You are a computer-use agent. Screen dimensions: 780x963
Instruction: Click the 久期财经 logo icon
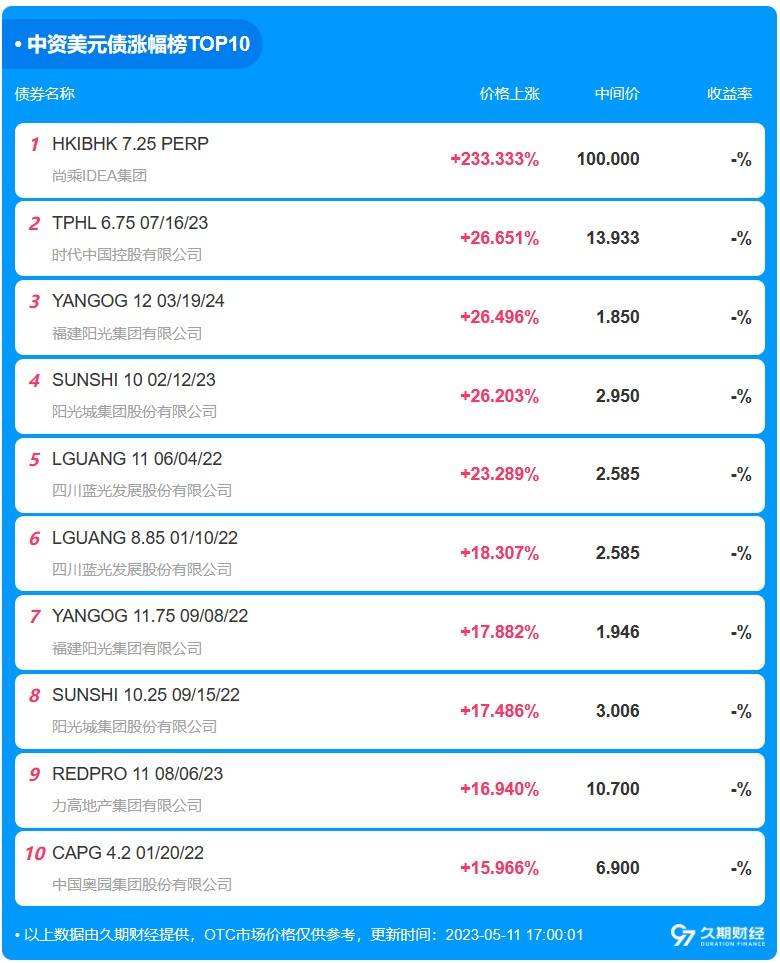pyautogui.click(x=682, y=935)
